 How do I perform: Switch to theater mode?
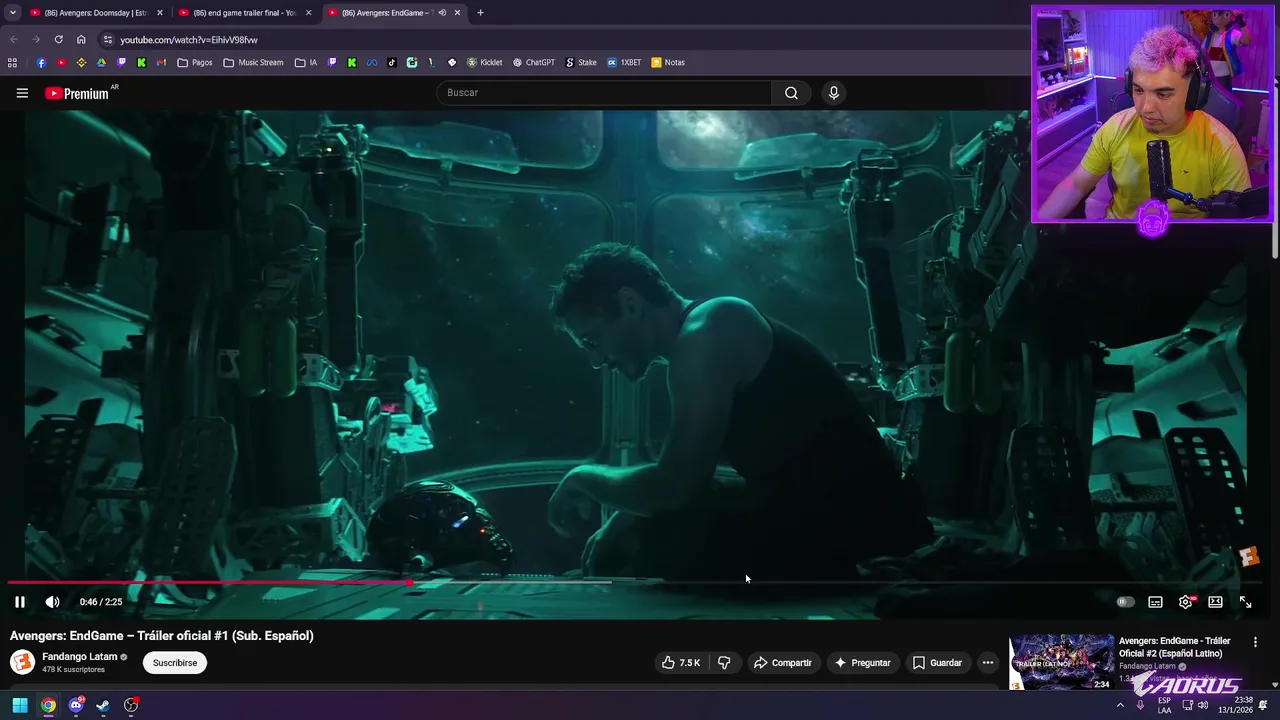(1215, 602)
